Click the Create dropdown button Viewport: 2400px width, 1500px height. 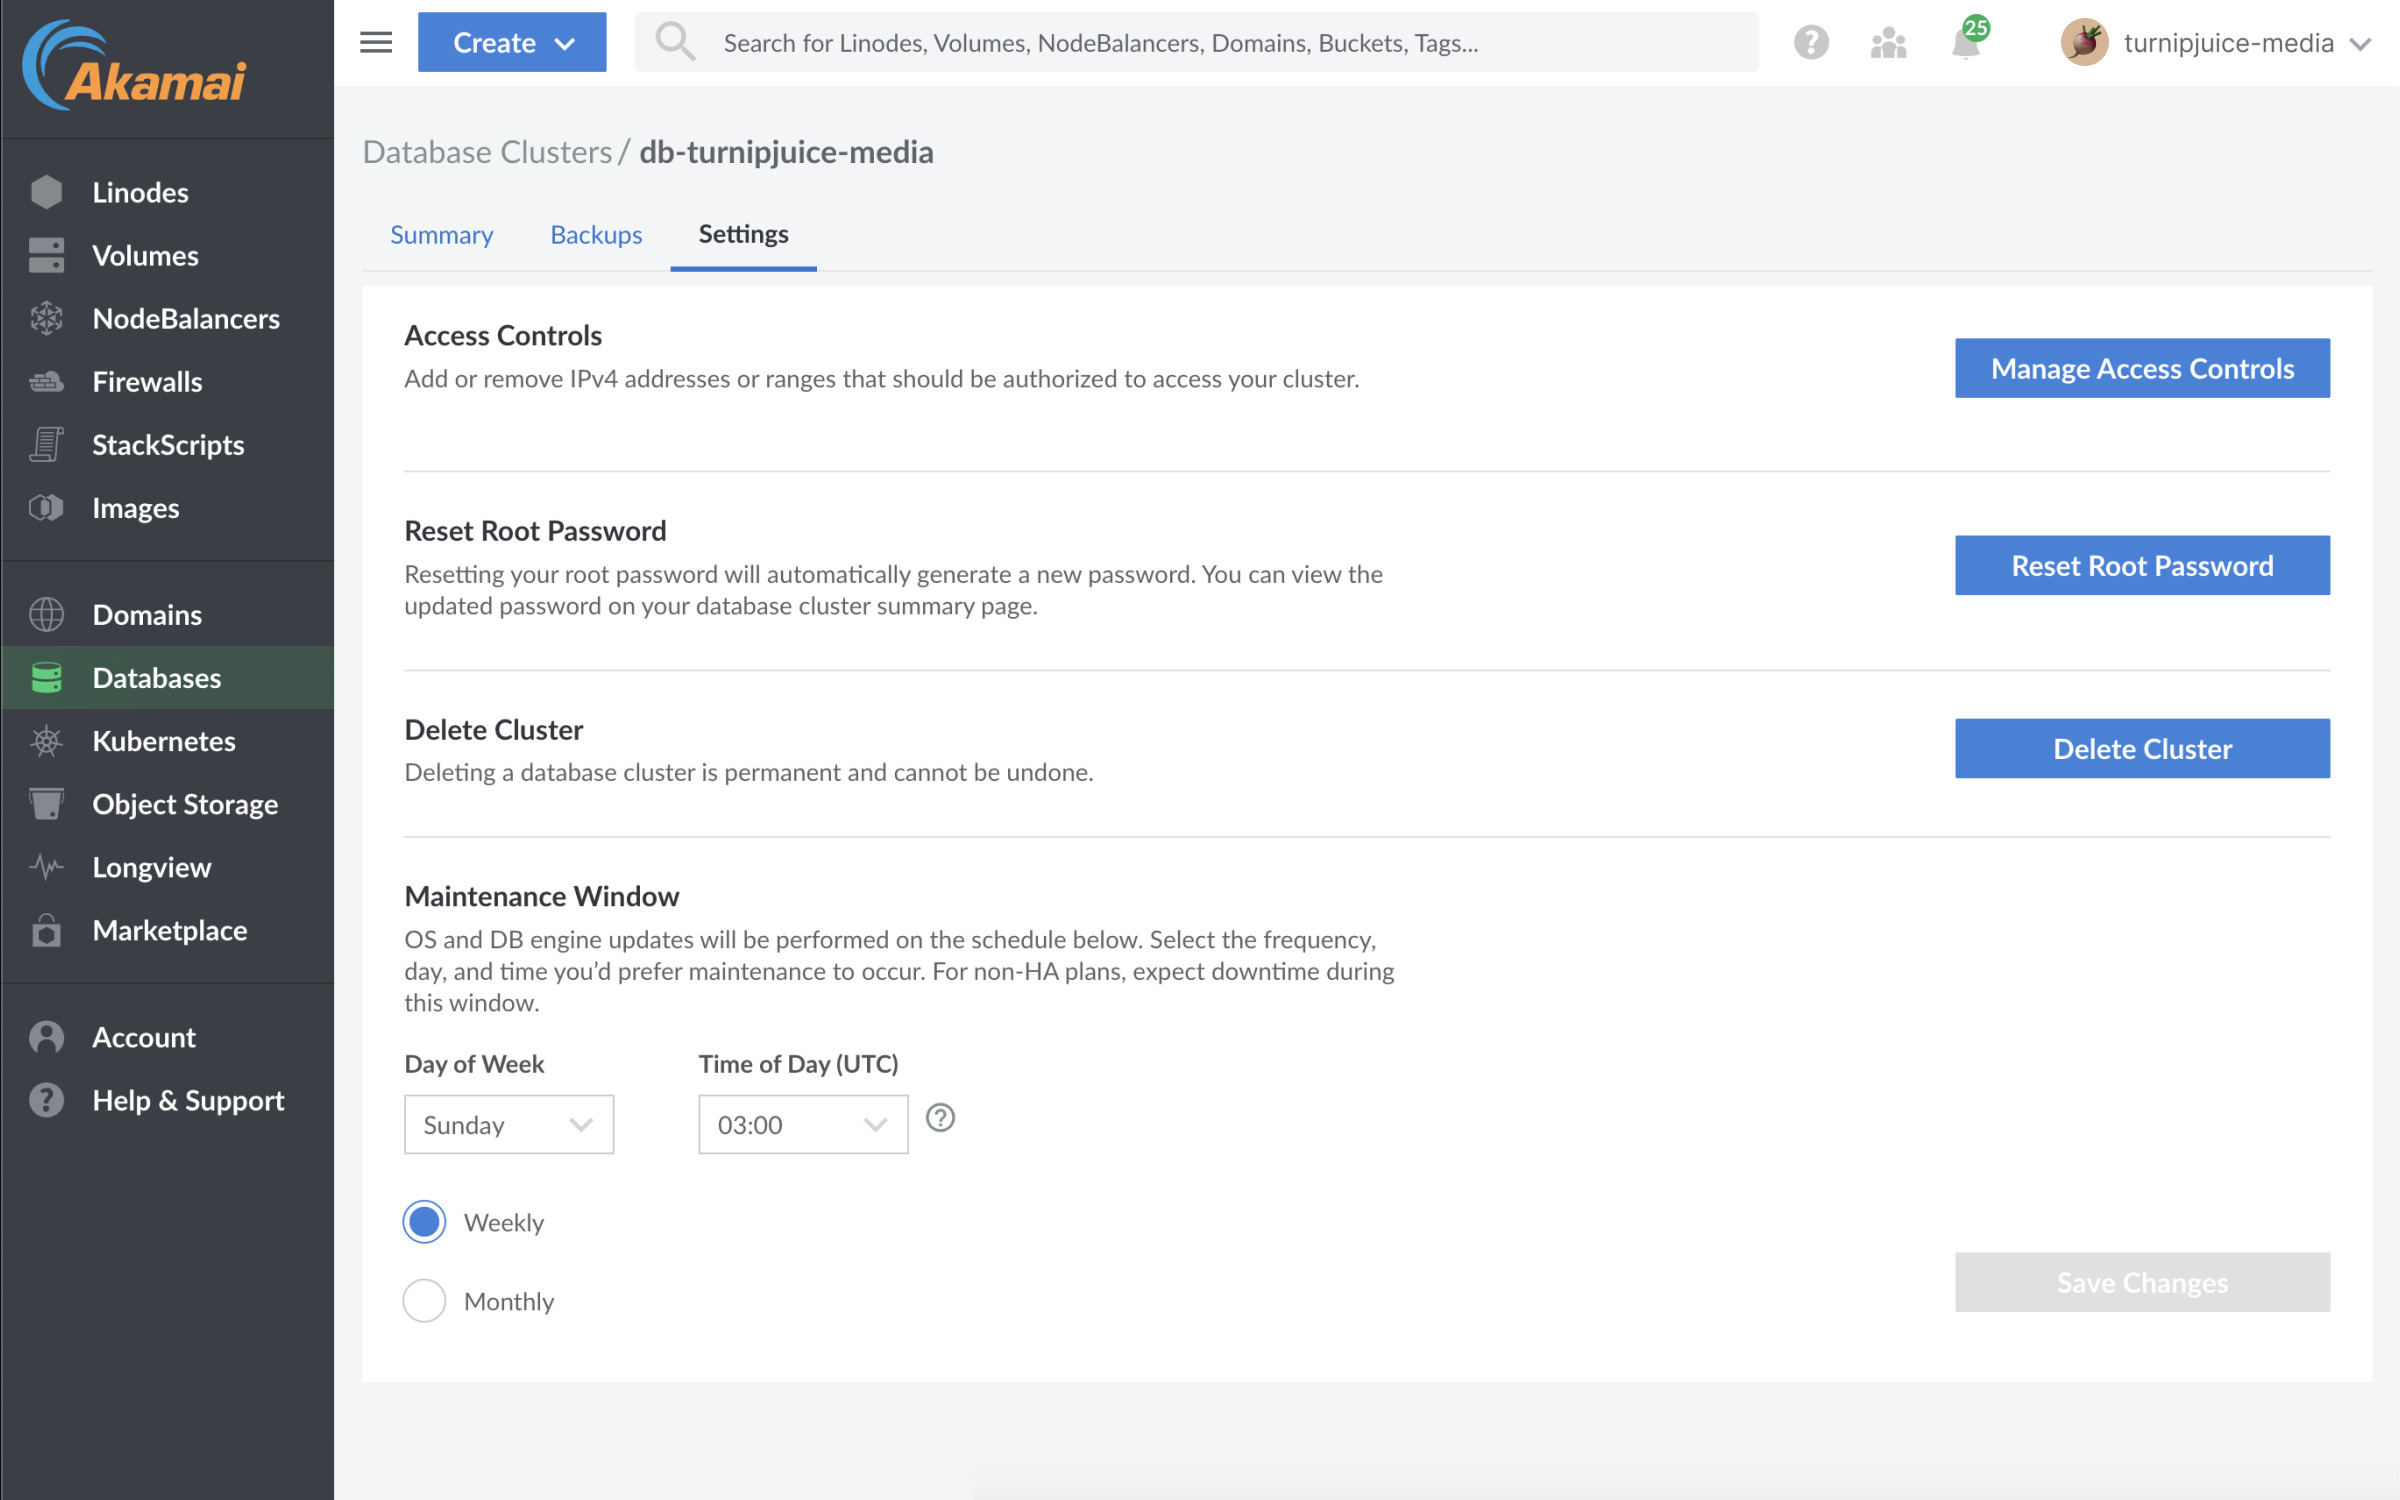coord(511,41)
